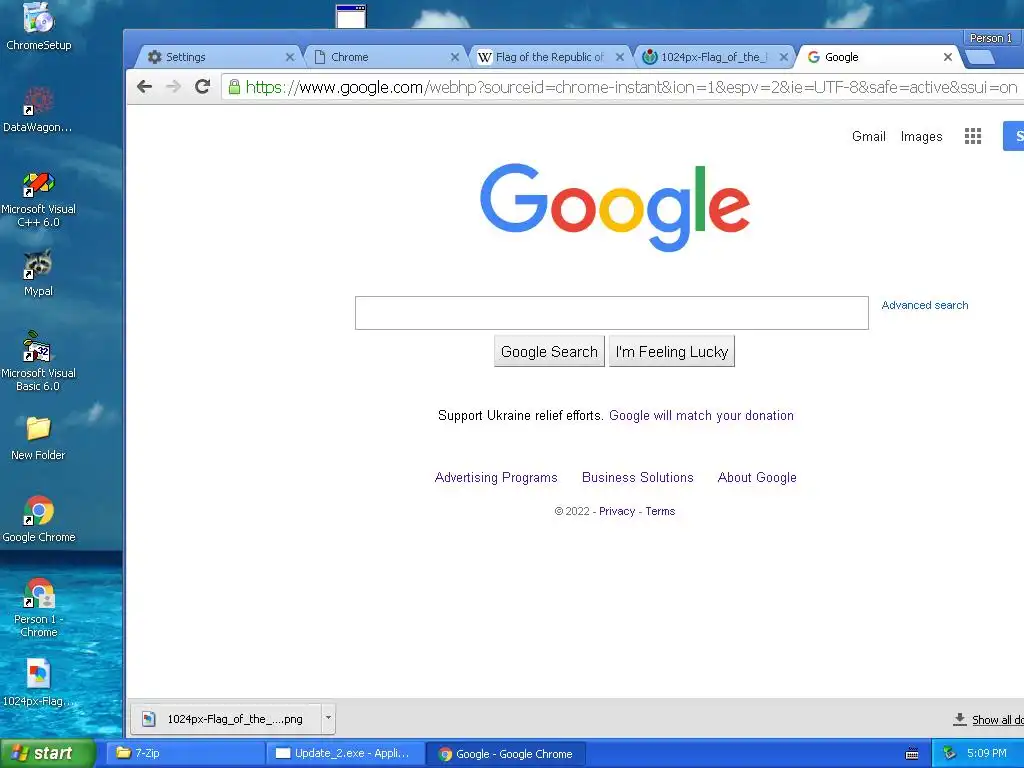Screen dimensions: 1024x768
Task: Click the blue Sign in button
Action: pos(1014,136)
